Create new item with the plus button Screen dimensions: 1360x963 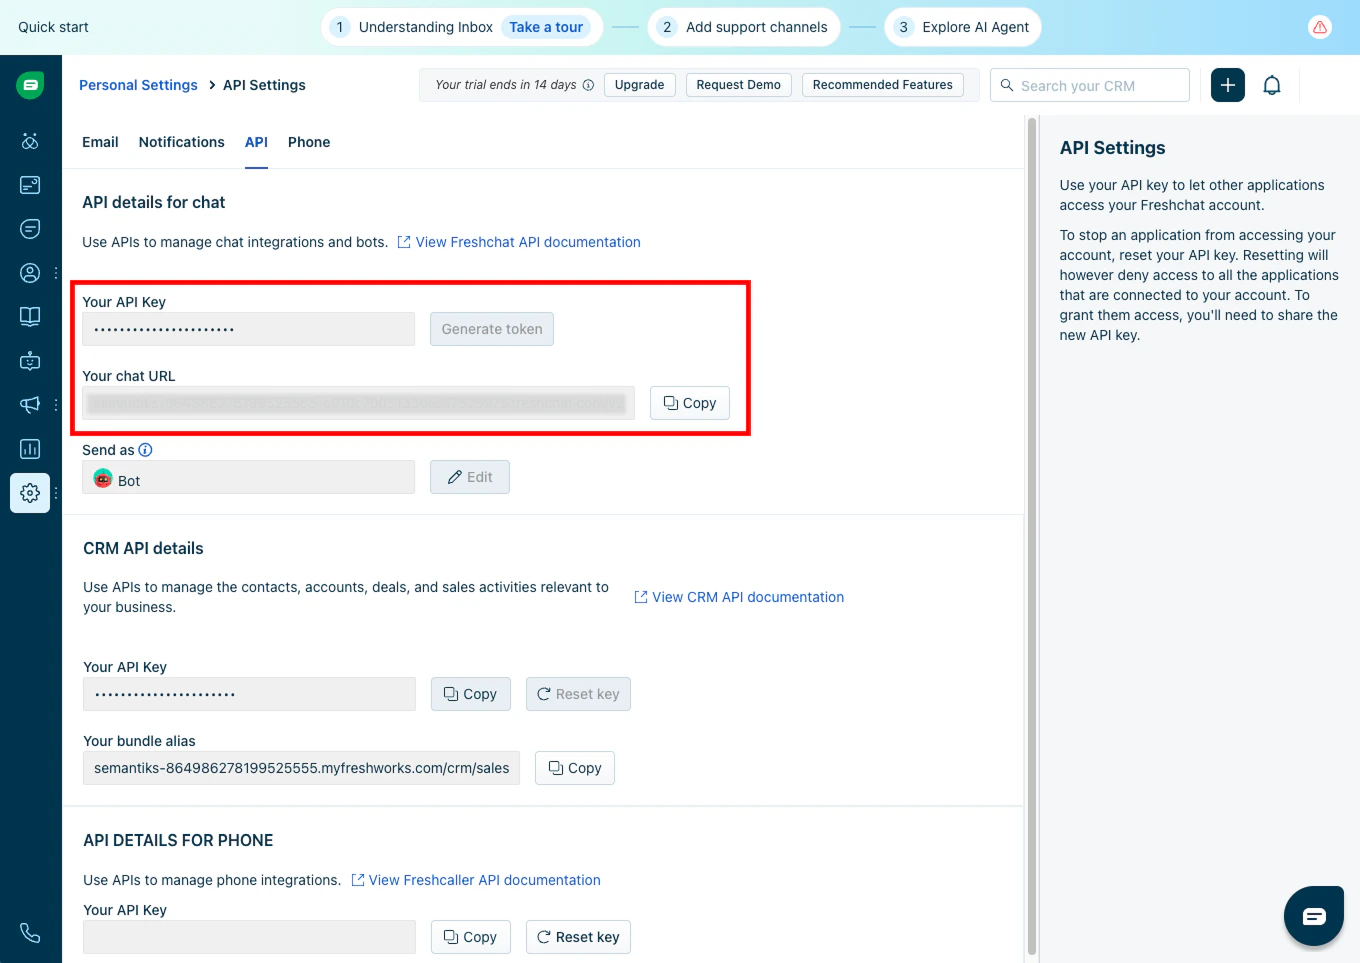pos(1227,85)
